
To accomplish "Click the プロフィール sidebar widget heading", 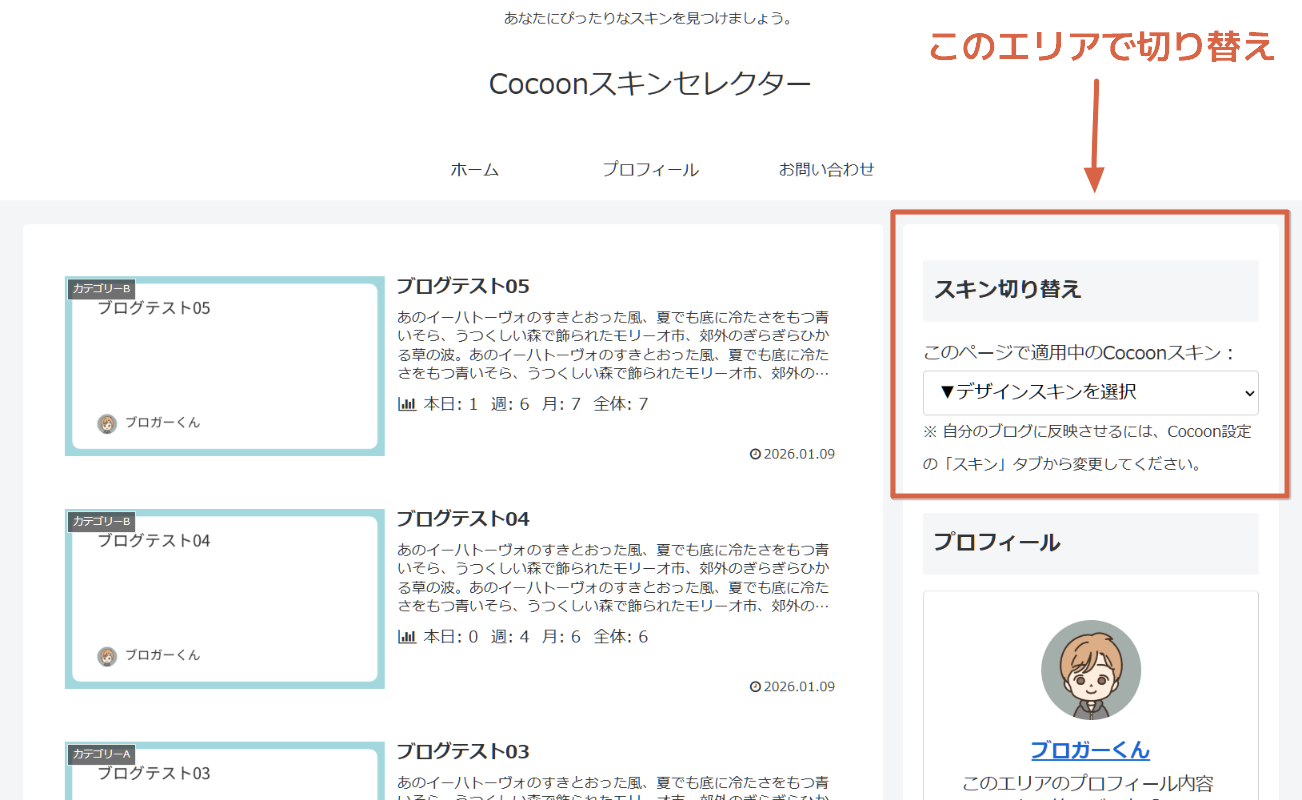I will tap(1091, 543).
